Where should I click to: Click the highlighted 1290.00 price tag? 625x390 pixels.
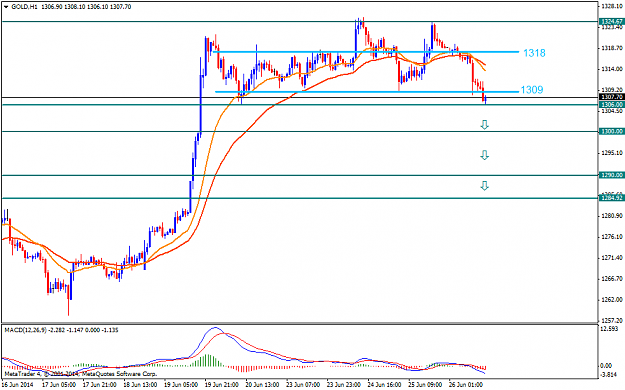(612, 175)
